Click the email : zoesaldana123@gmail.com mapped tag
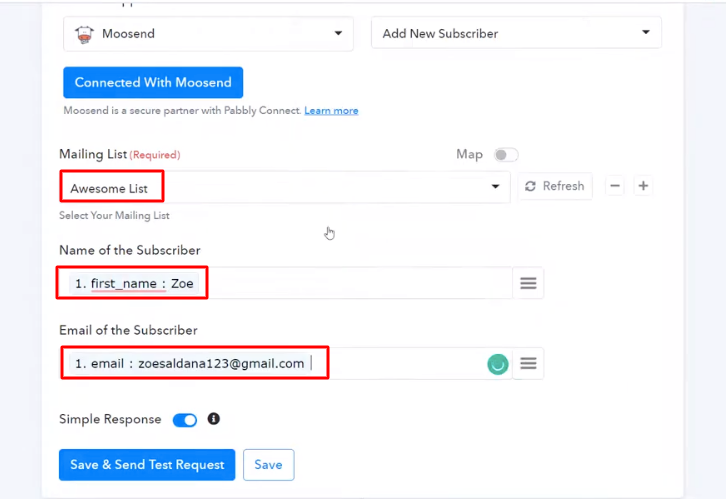This screenshot has height=499, width=726. pos(189,364)
